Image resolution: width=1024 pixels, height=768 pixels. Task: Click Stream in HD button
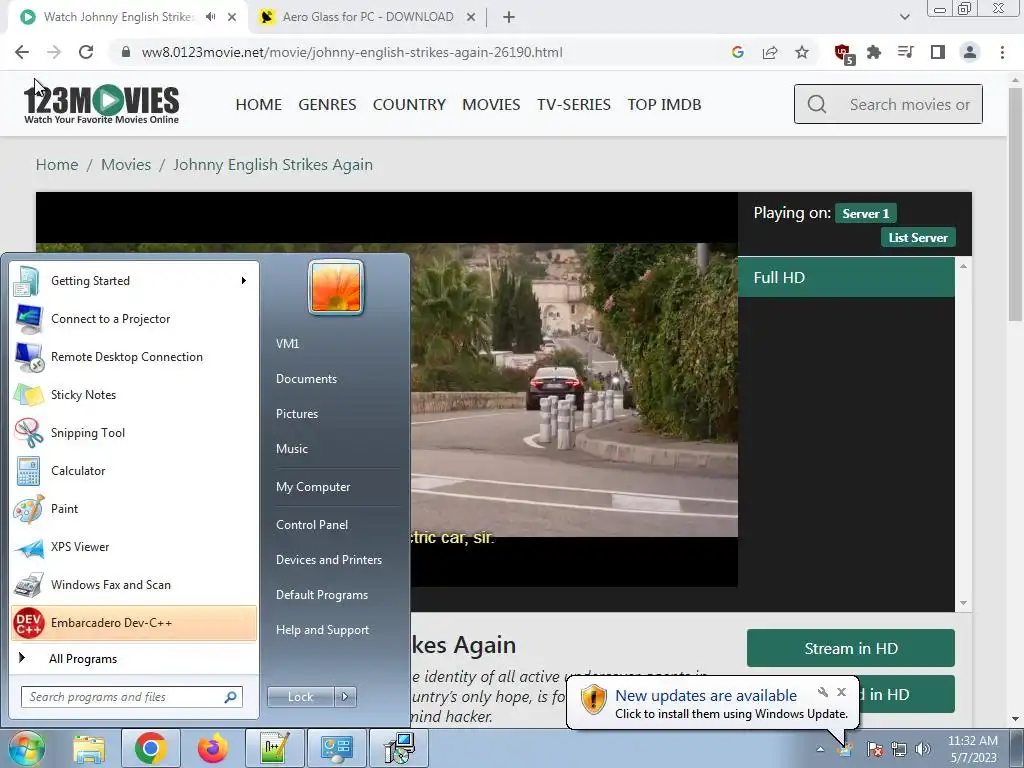(x=851, y=648)
